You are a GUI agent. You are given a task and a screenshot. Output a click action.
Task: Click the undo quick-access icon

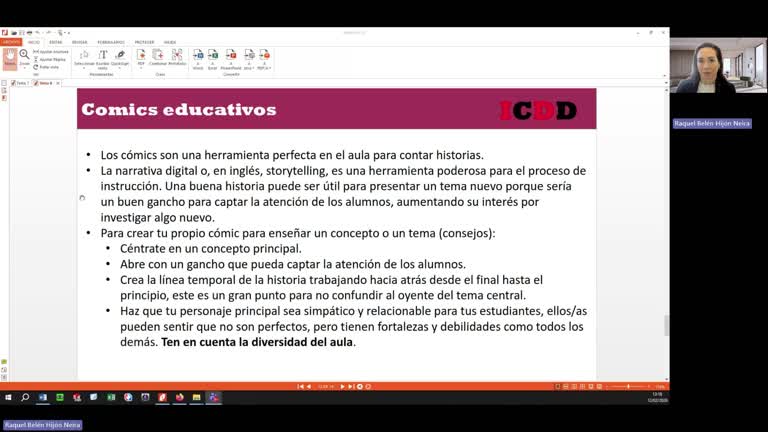click(x=37, y=33)
